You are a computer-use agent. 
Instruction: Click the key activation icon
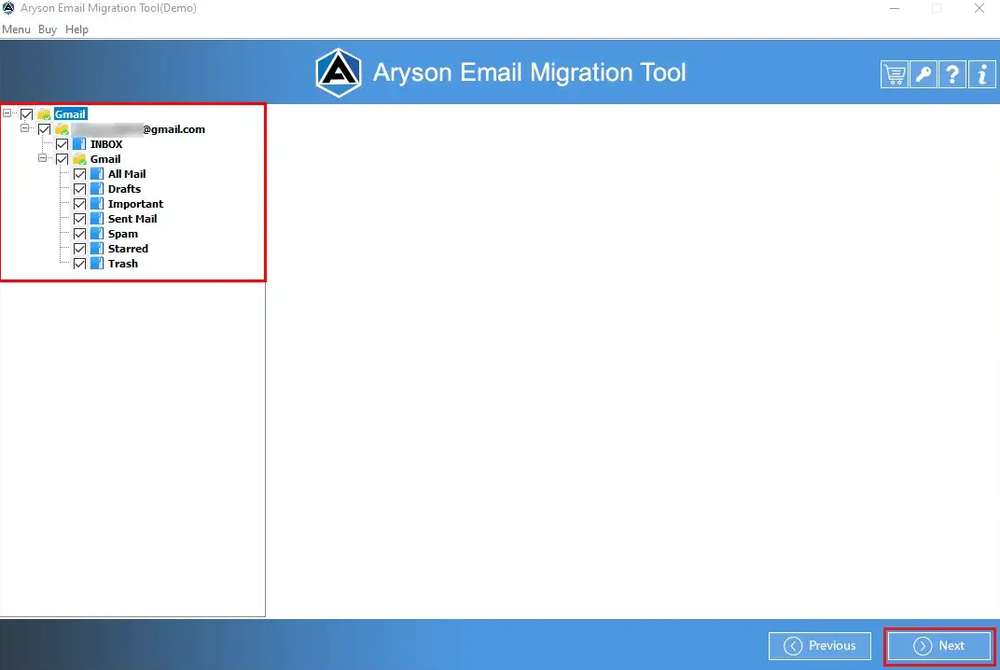923,75
